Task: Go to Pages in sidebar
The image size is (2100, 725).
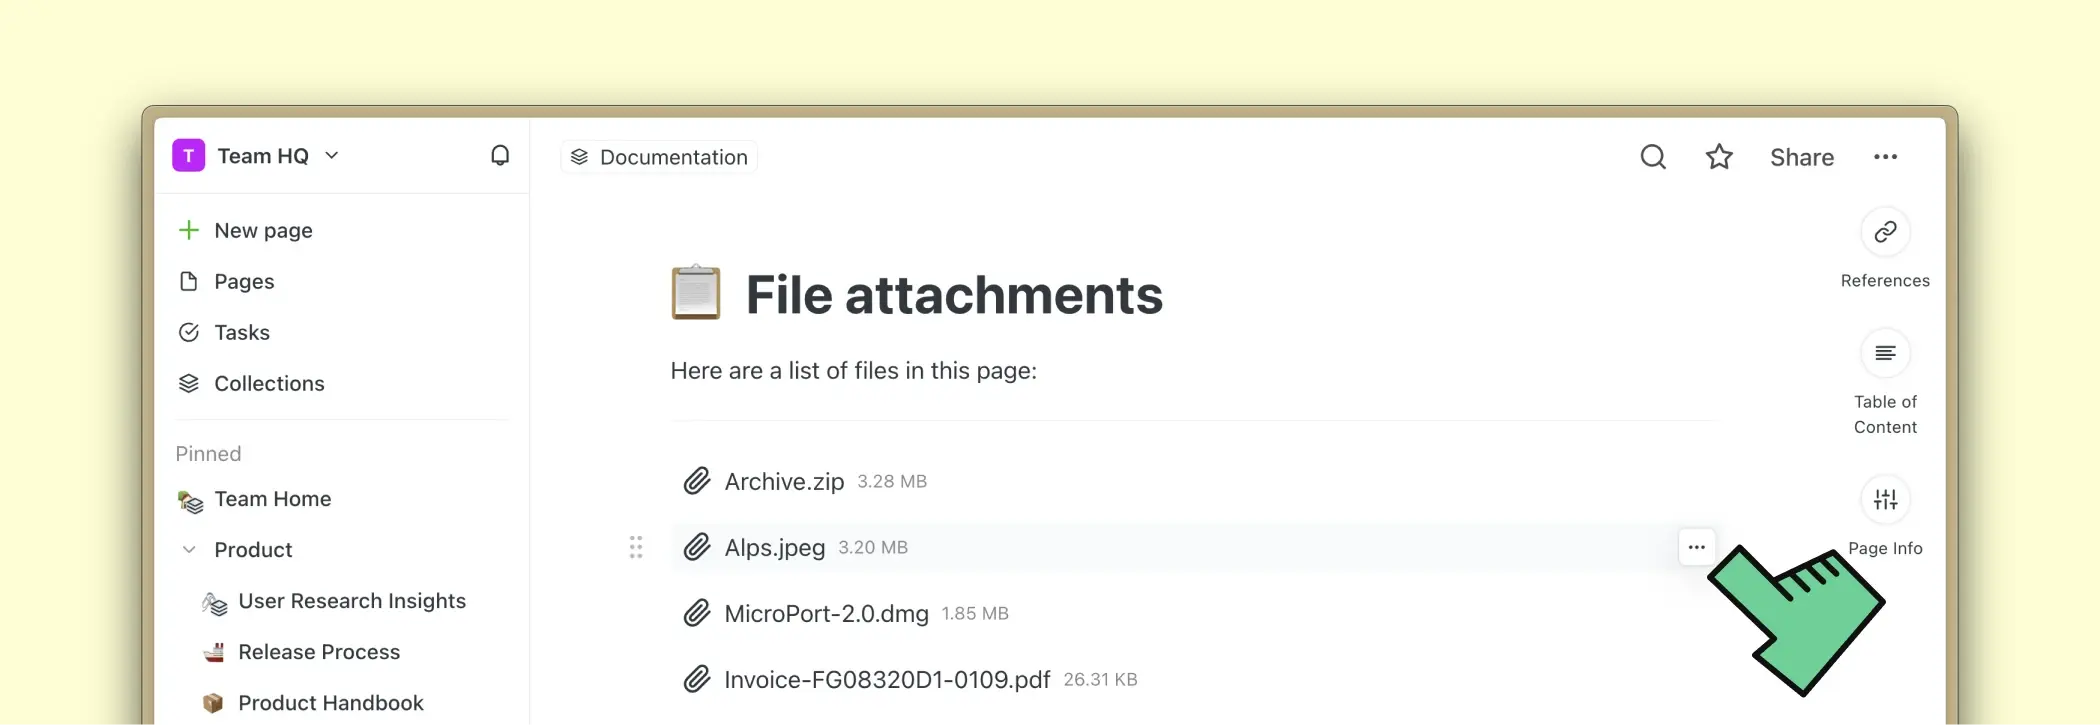Action: point(244,282)
